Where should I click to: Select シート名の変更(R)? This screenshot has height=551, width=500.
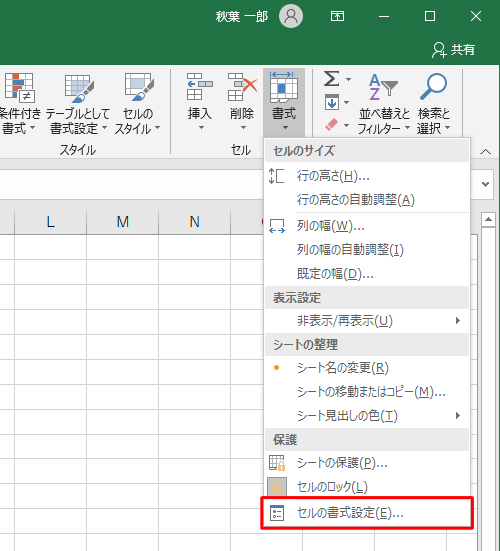pos(367,368)
